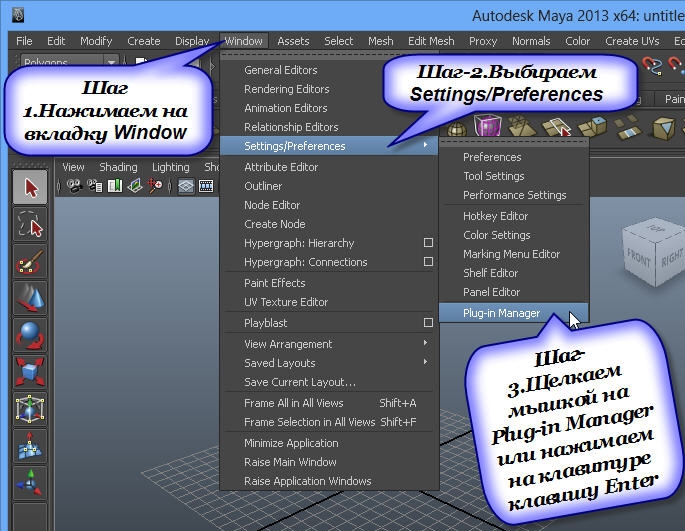Select the Move tool cone icon
Viewport: 685px width, 531px height.
tap(30, 298)
